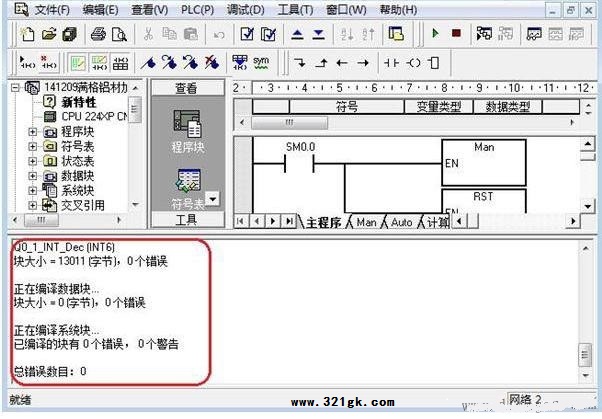Open 符号表 from the navigation bar
Screen dimensions: 602x419
click(x=188, y=190)
